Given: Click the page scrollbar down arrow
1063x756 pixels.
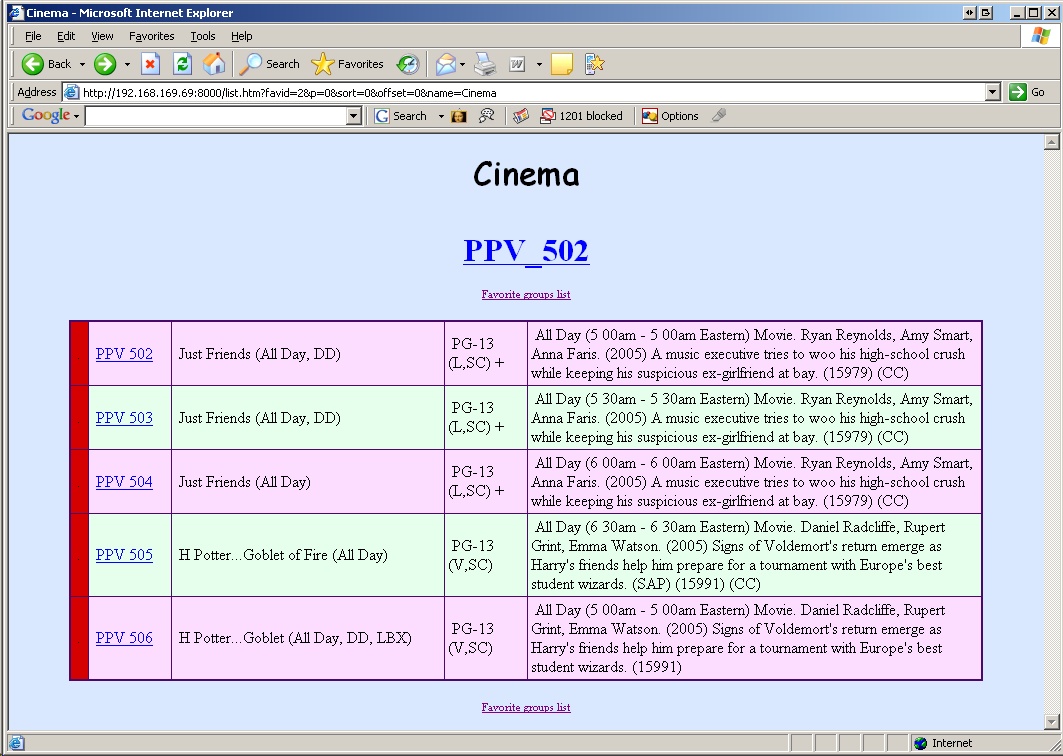Looking at the screenshot, I should click(1051, 722).
